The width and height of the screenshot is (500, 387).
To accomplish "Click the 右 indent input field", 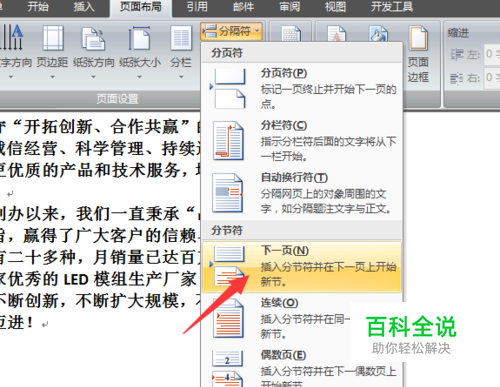I will coord(492,77).
